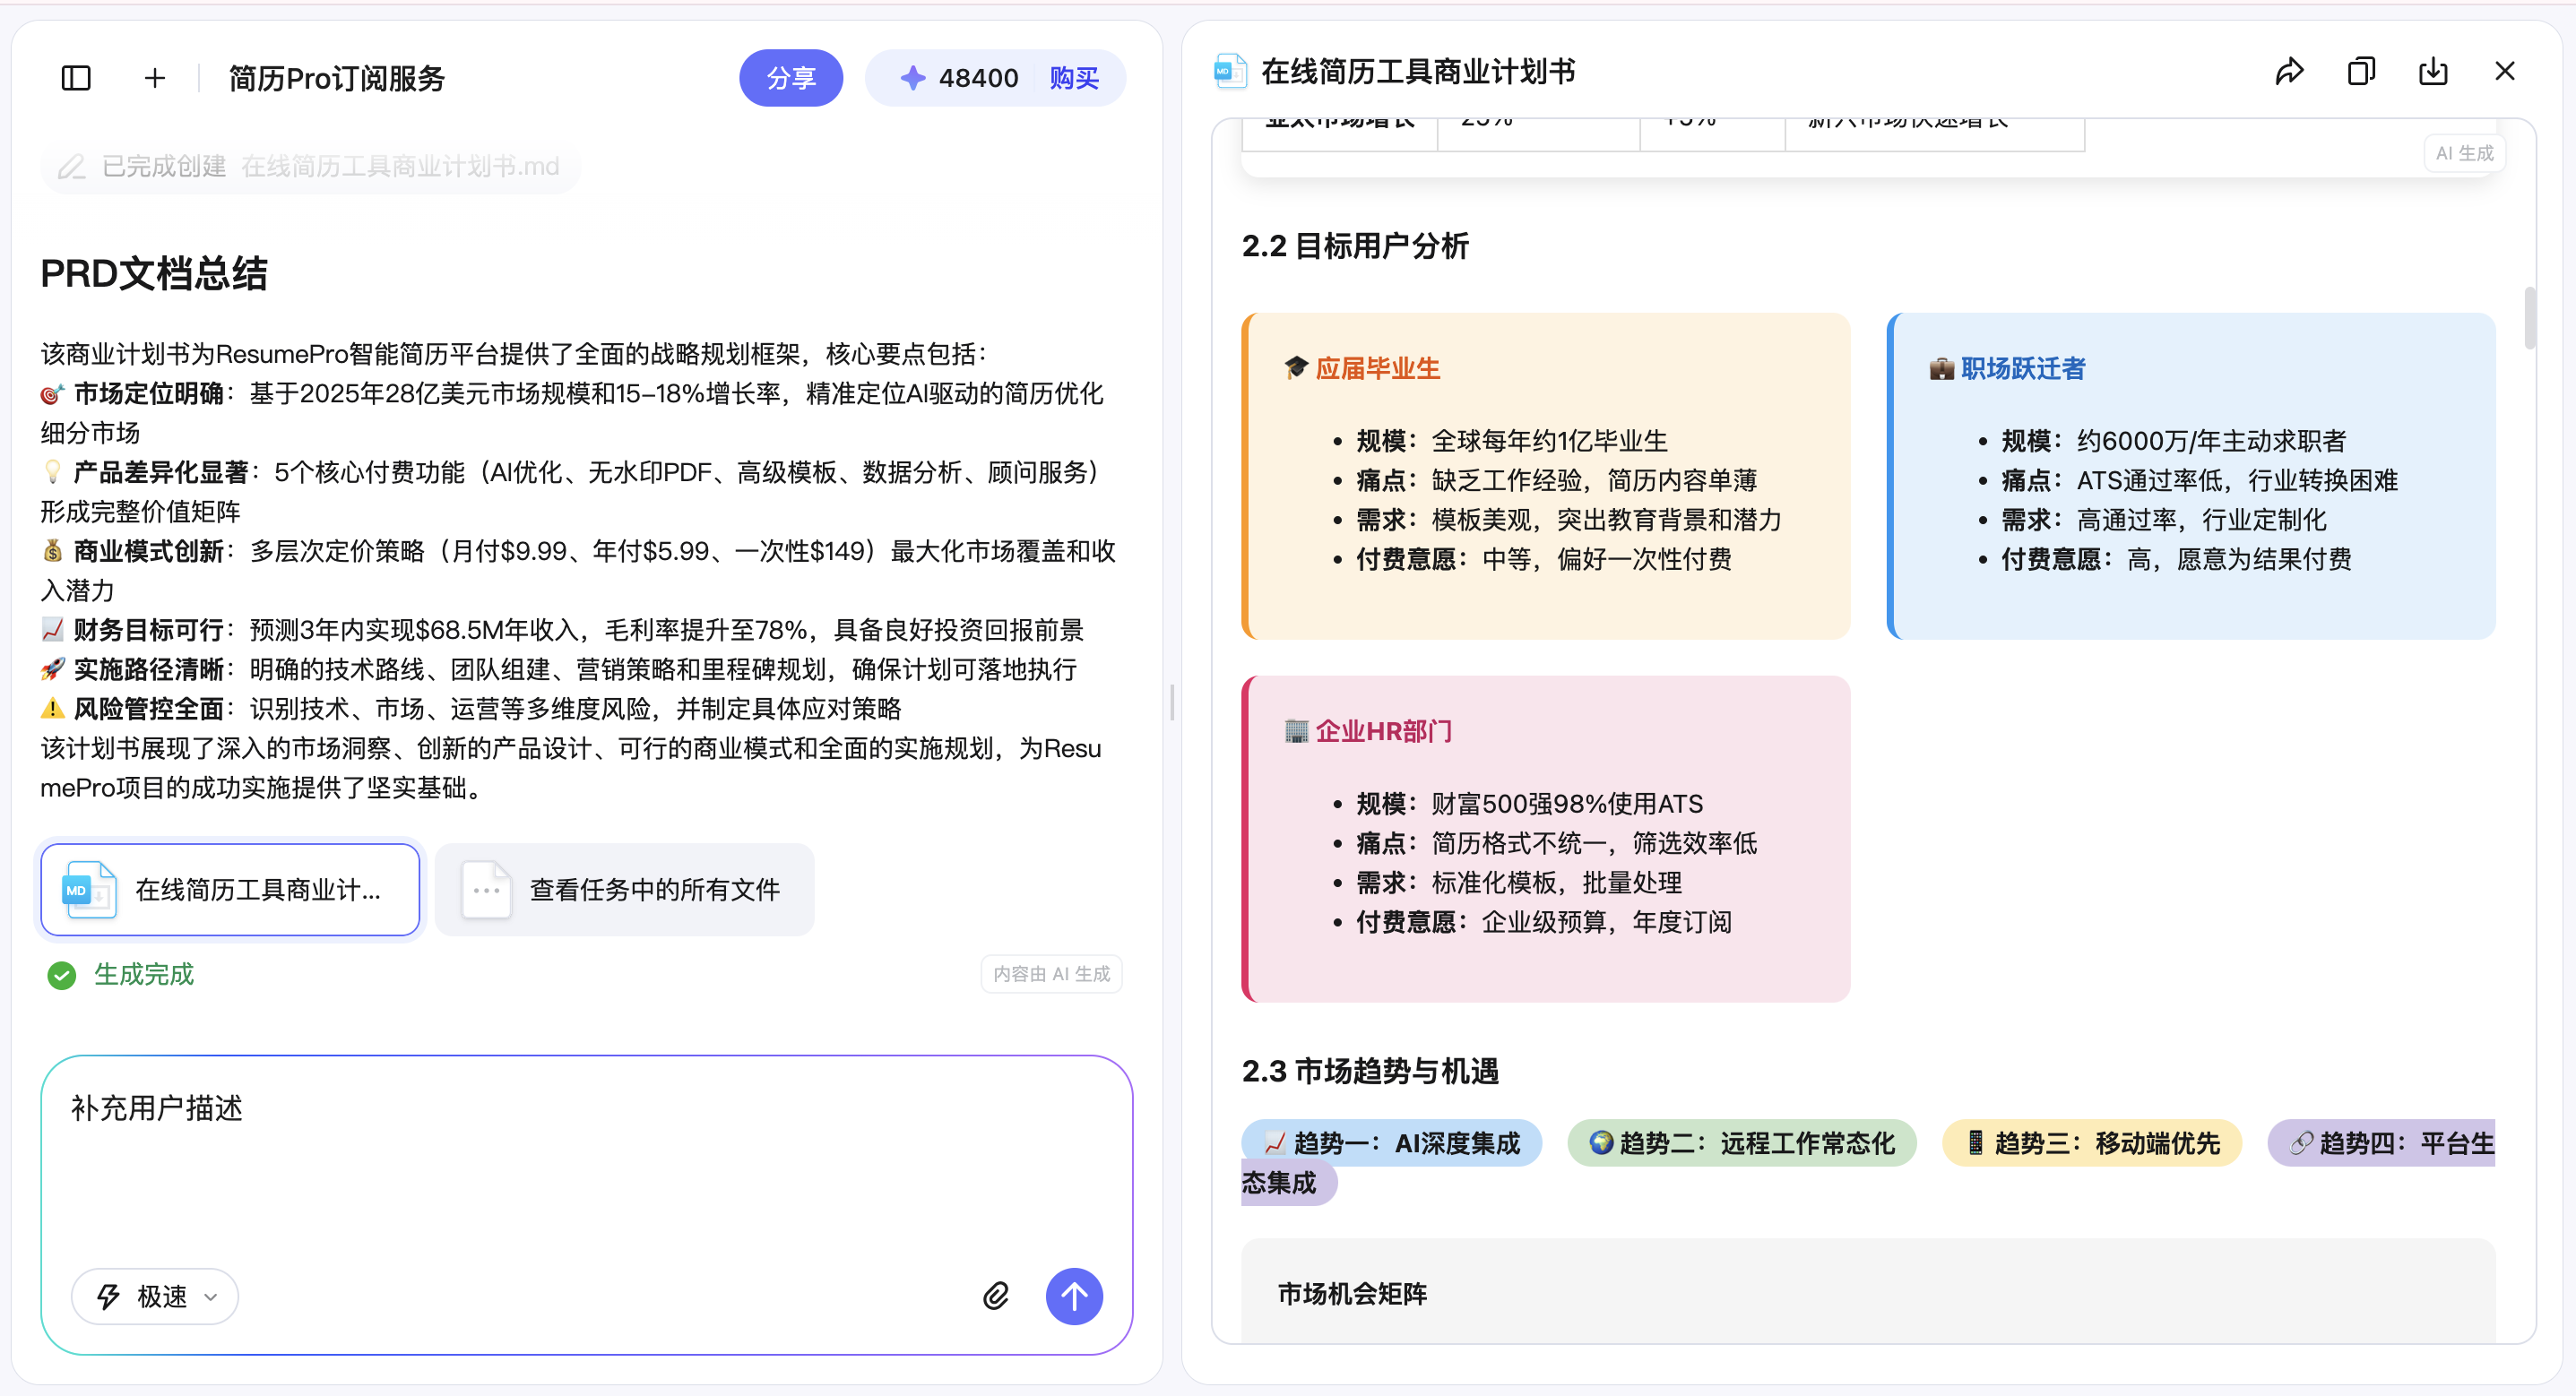Copy document using the copy icon
The width and height of the screenshot is (2576, 1396).
2361,72
